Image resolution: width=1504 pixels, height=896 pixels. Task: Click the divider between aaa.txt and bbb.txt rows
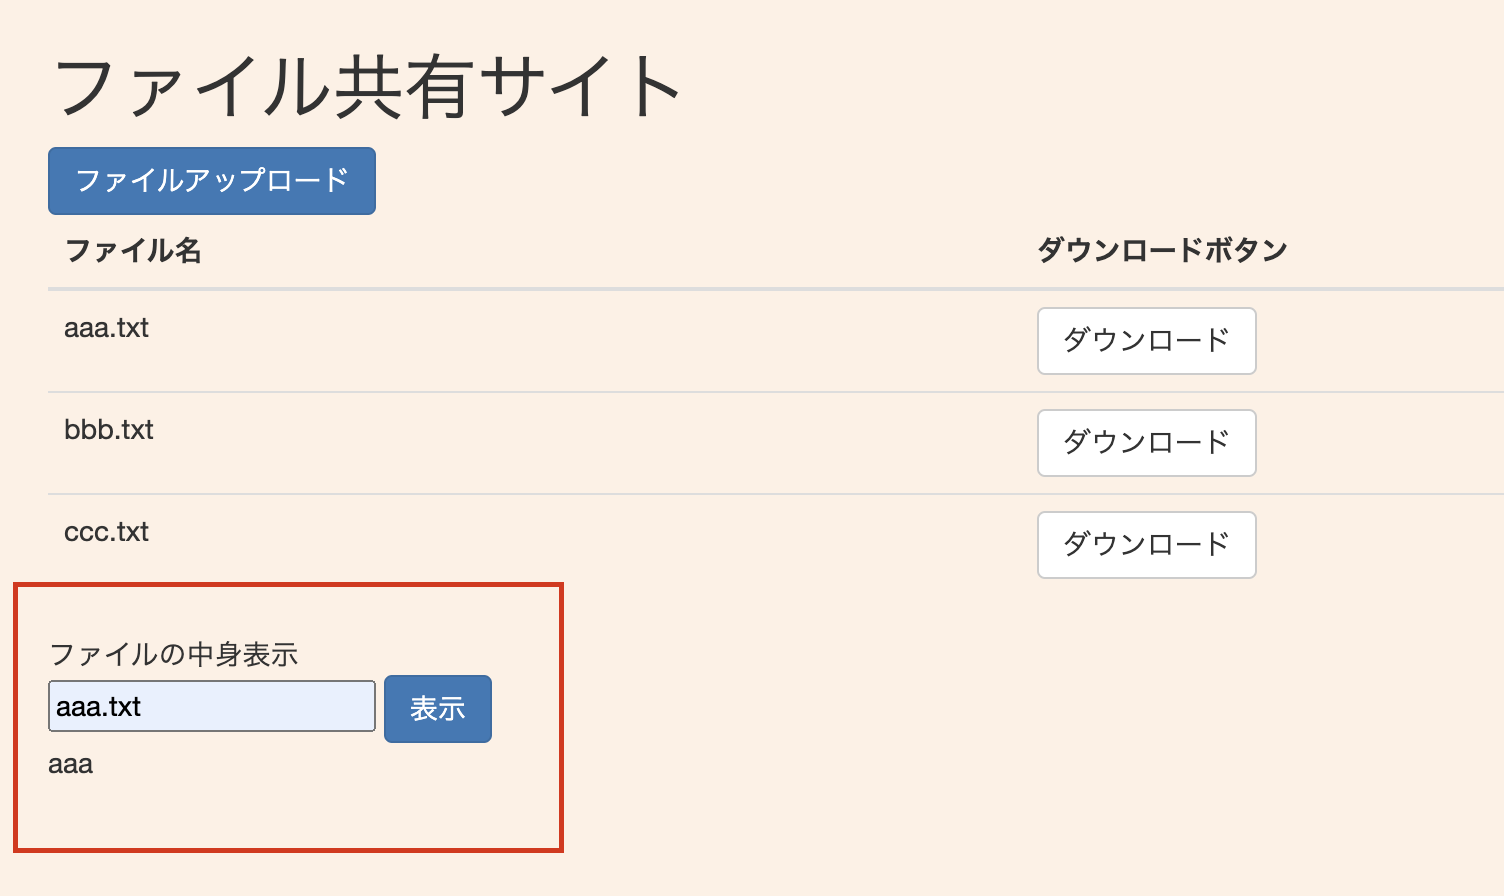click(600, 392)
